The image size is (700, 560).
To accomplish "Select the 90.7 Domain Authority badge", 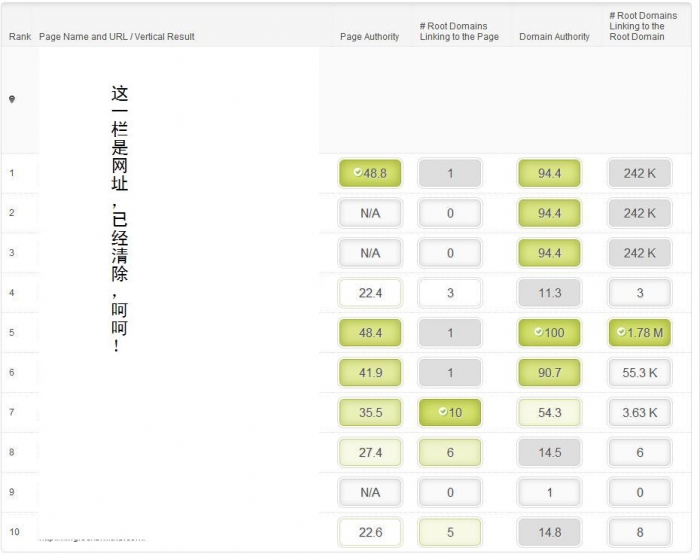I will [549, 373].
